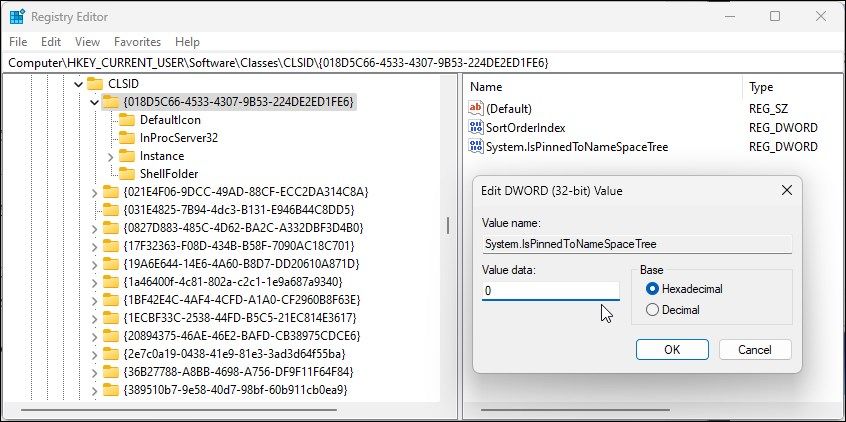Click the Instance folder icon
The height and width of the screenshot is (422, 846).
(x=127, y=156)
